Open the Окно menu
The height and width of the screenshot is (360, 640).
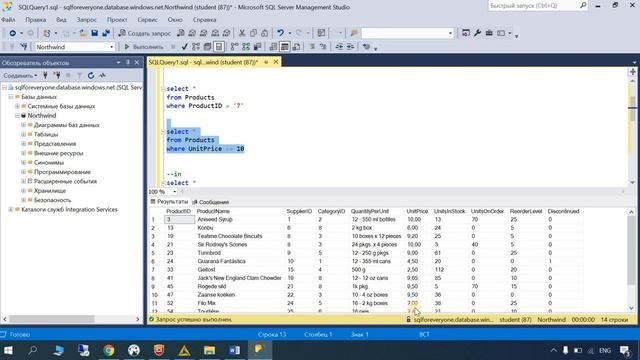(175, 20)
